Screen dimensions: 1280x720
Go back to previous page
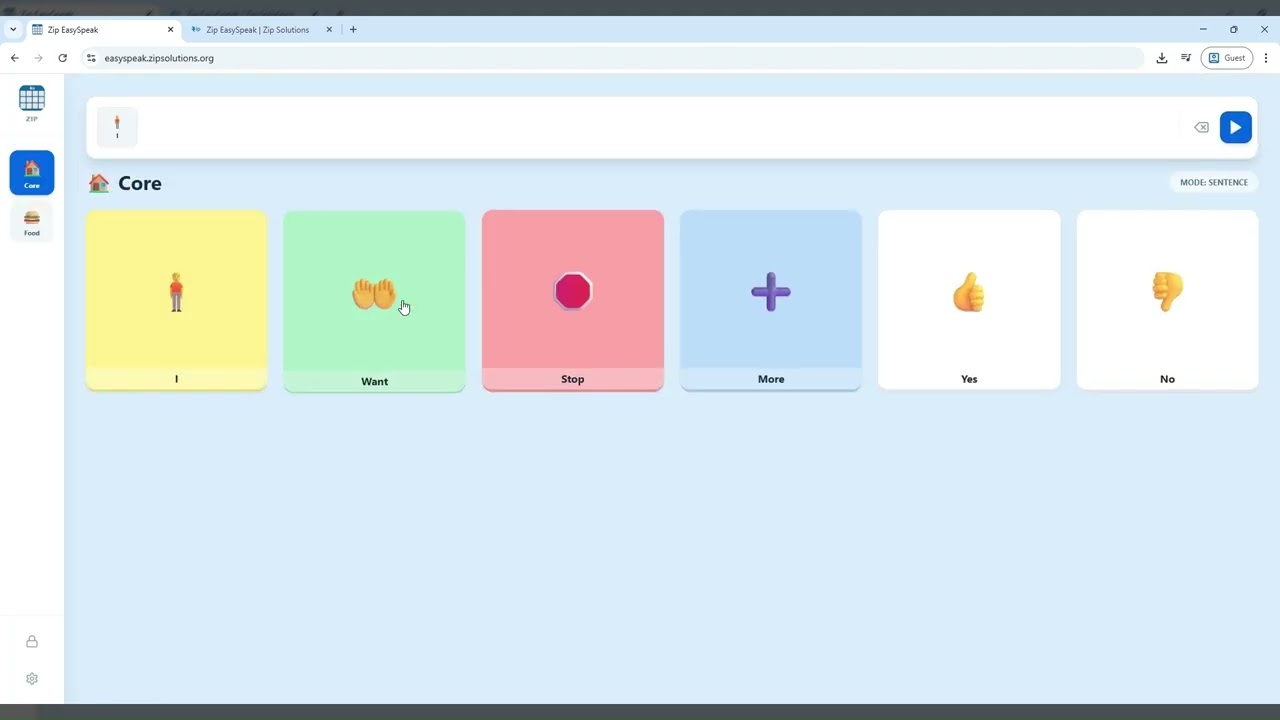(14, 58)
